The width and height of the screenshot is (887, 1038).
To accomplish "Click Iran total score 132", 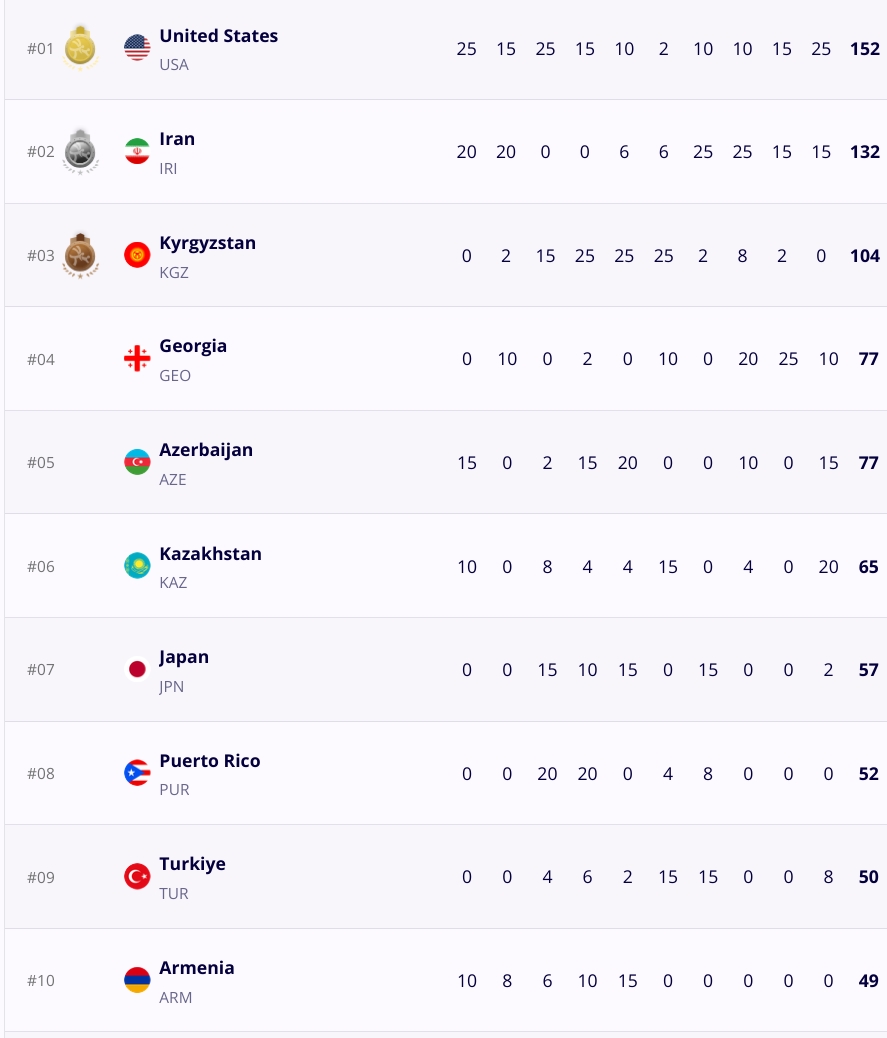I will click(864, 152).
